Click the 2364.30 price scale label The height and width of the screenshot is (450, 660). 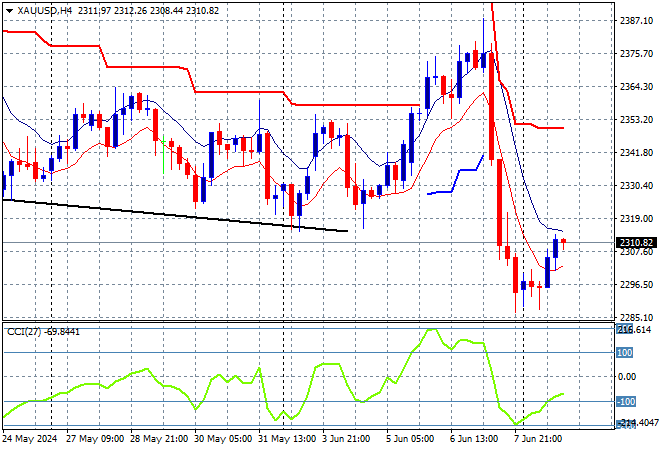636,87
